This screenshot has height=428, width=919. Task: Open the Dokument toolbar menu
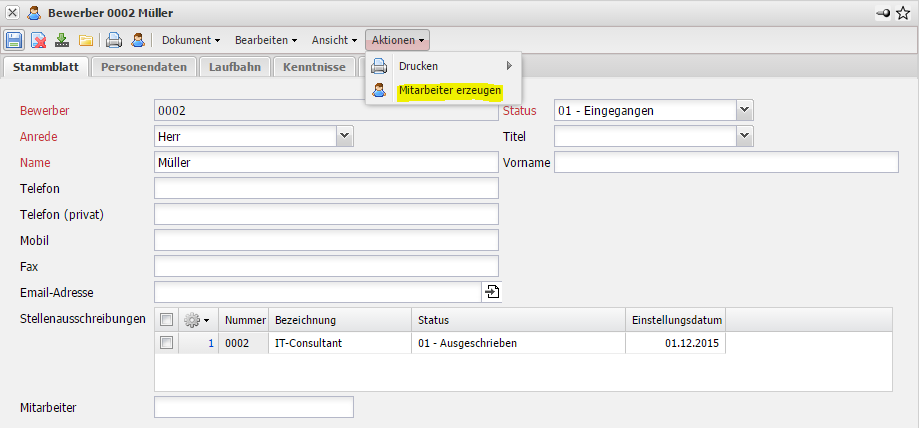tap(190, 41)
